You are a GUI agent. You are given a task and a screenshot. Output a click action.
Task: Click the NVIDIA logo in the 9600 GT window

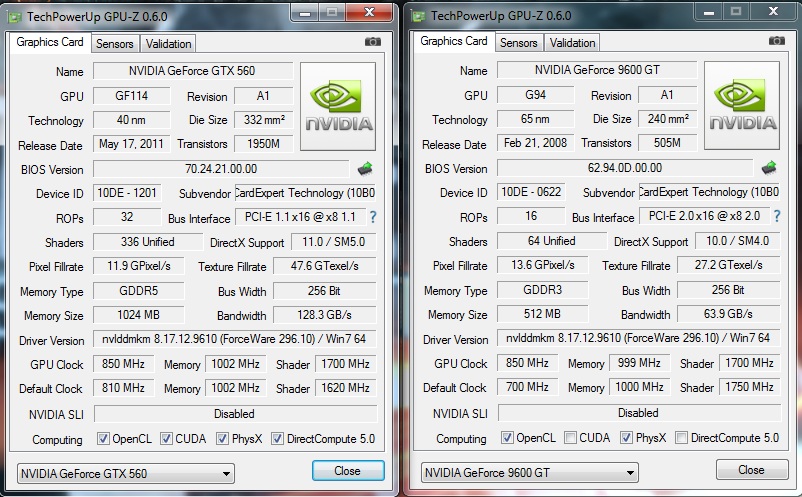pyautogui.click(x=742, y=105)
